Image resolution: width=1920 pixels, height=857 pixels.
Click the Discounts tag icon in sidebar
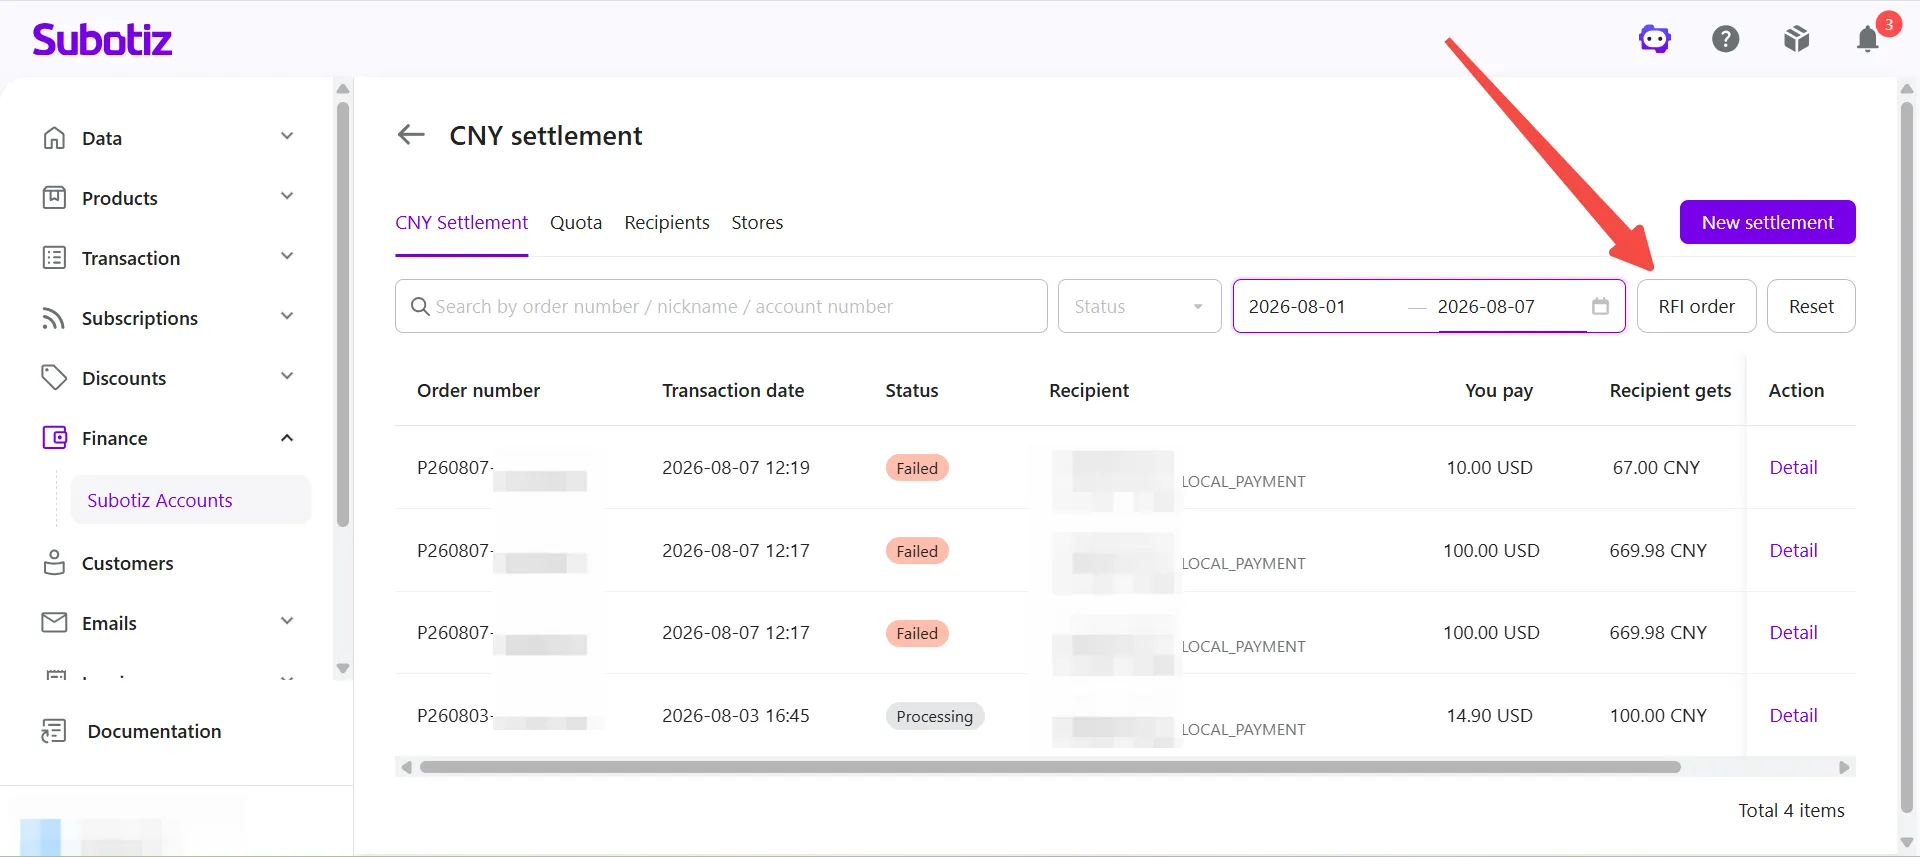pos(54,378)
